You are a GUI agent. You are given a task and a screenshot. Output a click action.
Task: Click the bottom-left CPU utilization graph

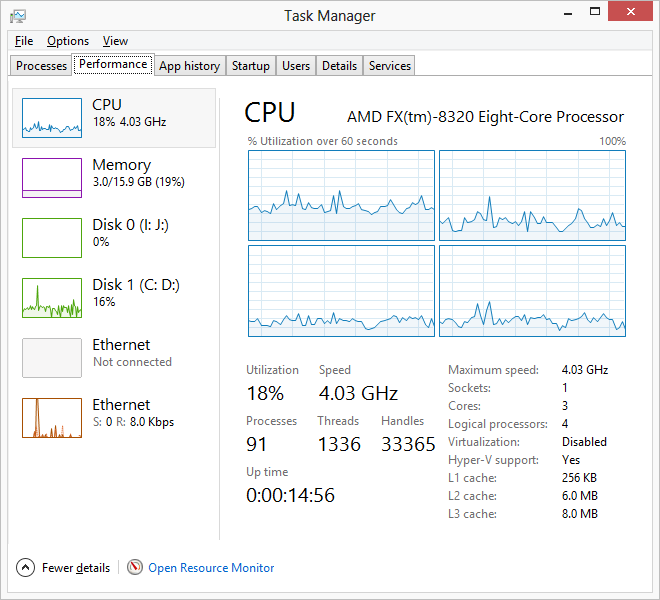[341, 291]
